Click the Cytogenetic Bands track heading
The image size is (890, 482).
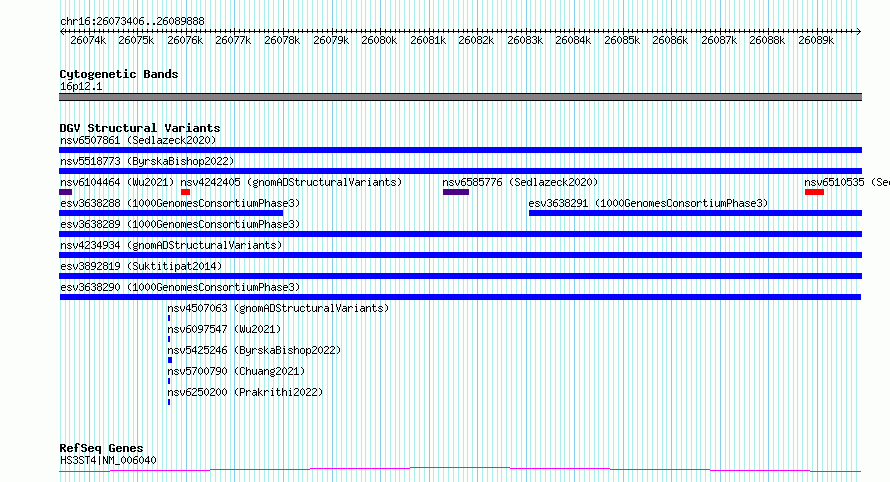click(119, 74)
